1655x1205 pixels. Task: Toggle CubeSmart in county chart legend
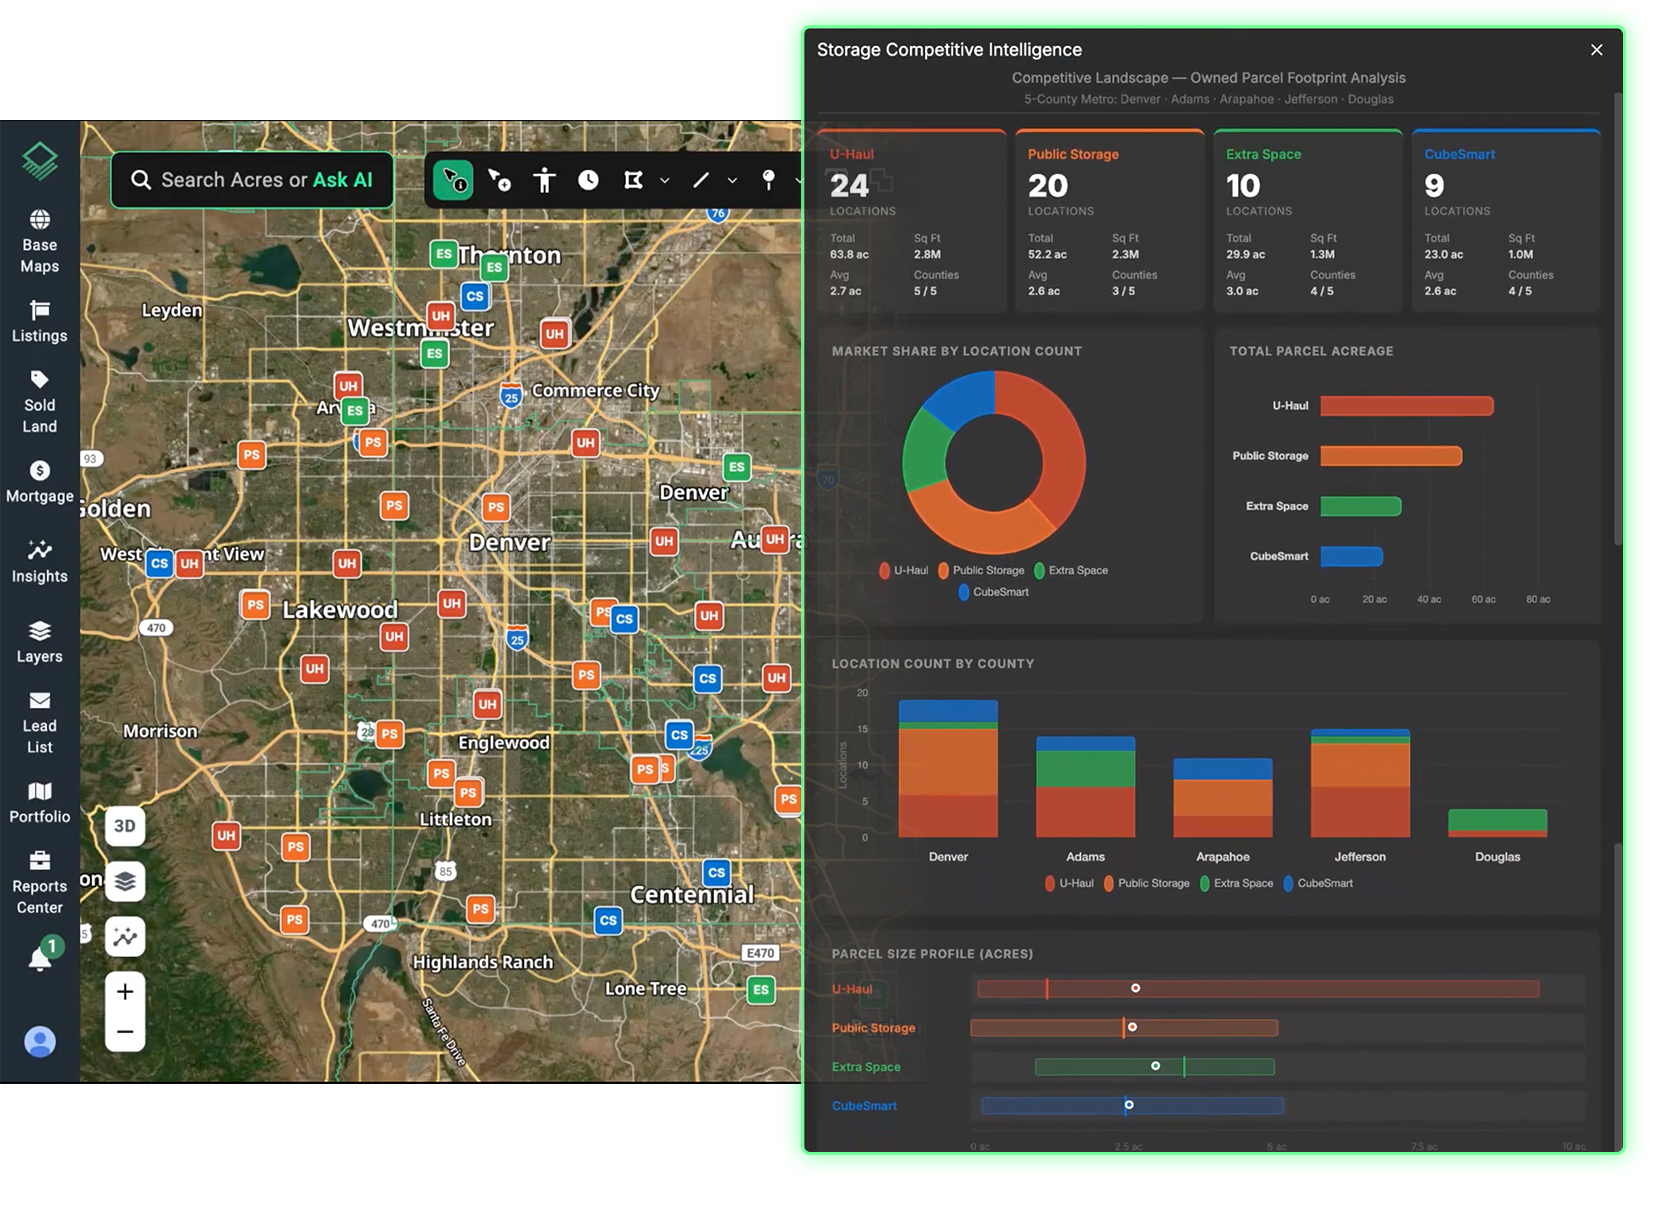1318,883
